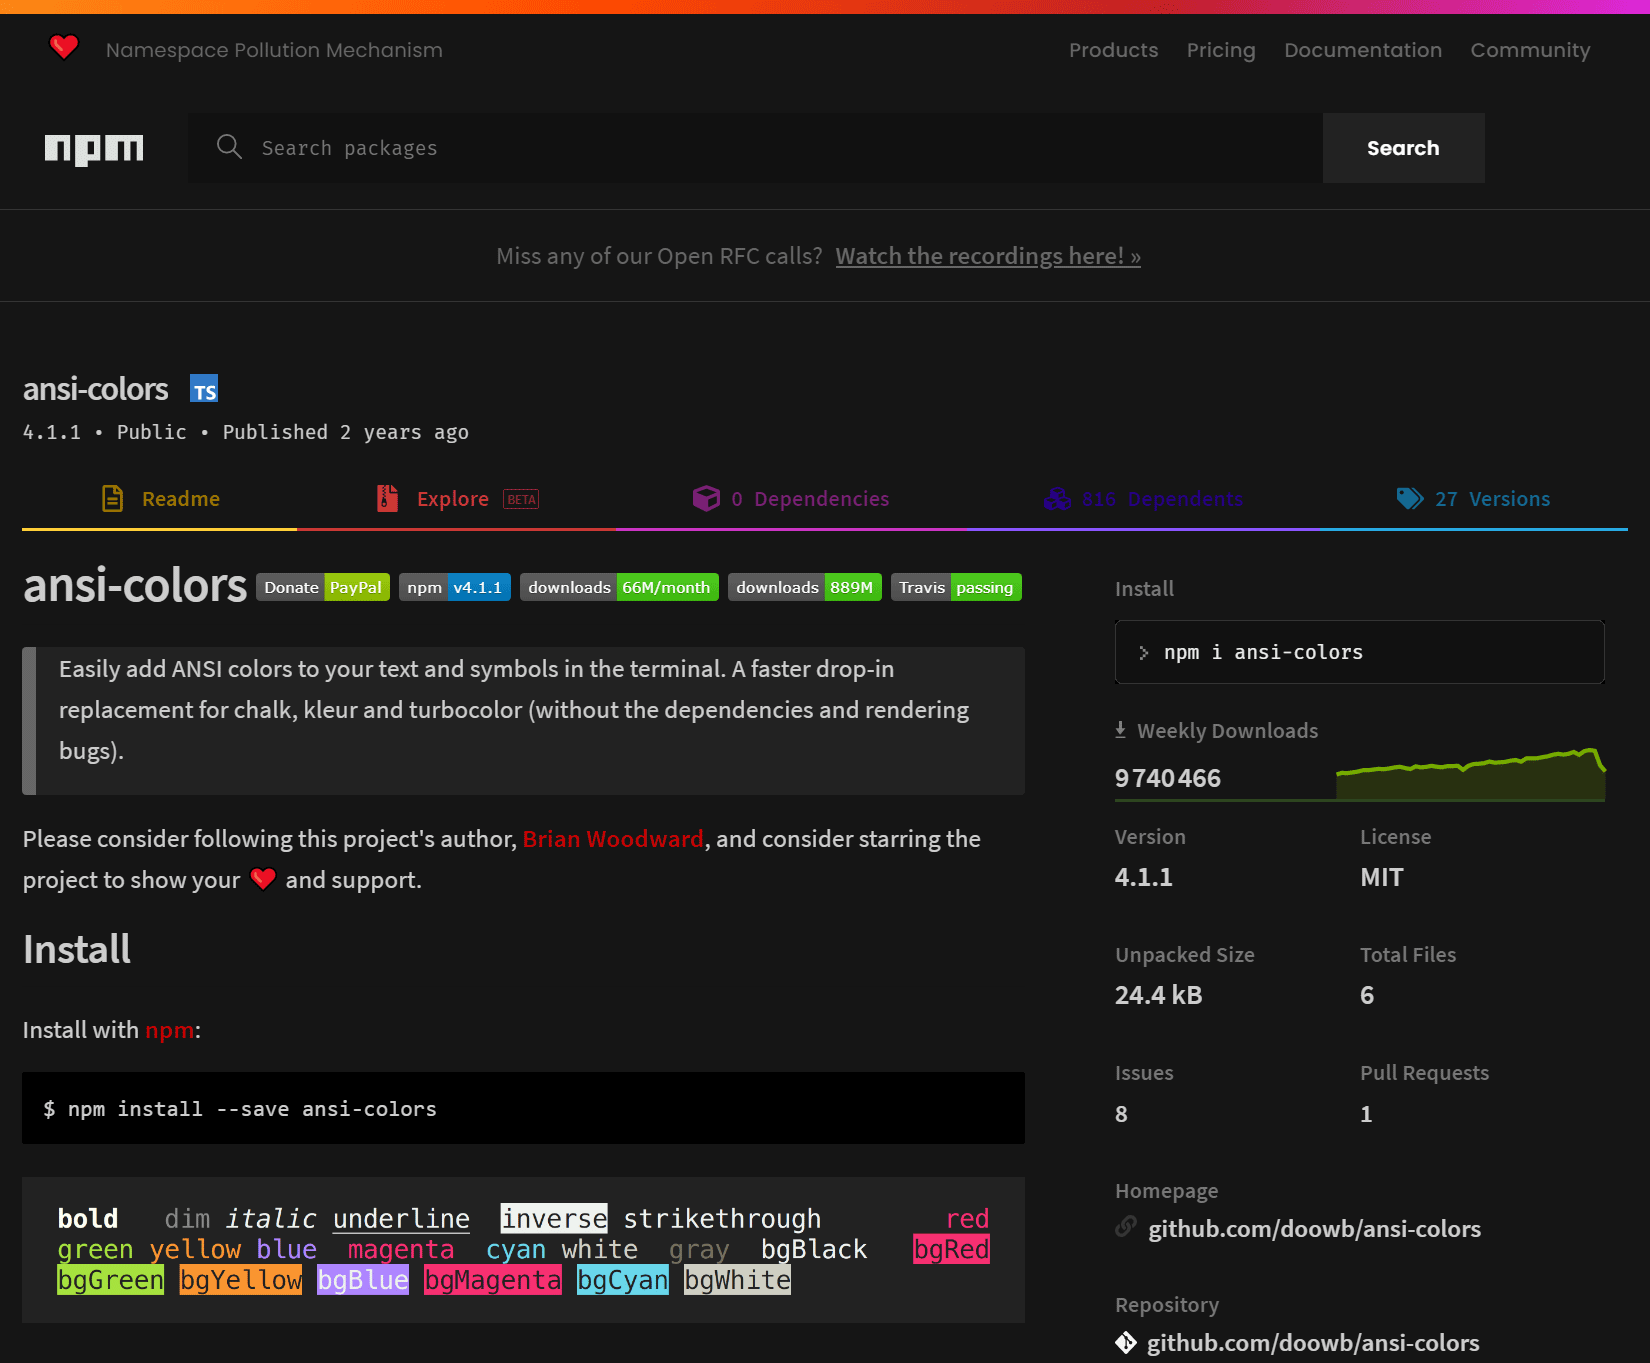Click the Issues count 8
The width and height of the screenshot is (1650, 1363).
(x=1121, y=1114)
